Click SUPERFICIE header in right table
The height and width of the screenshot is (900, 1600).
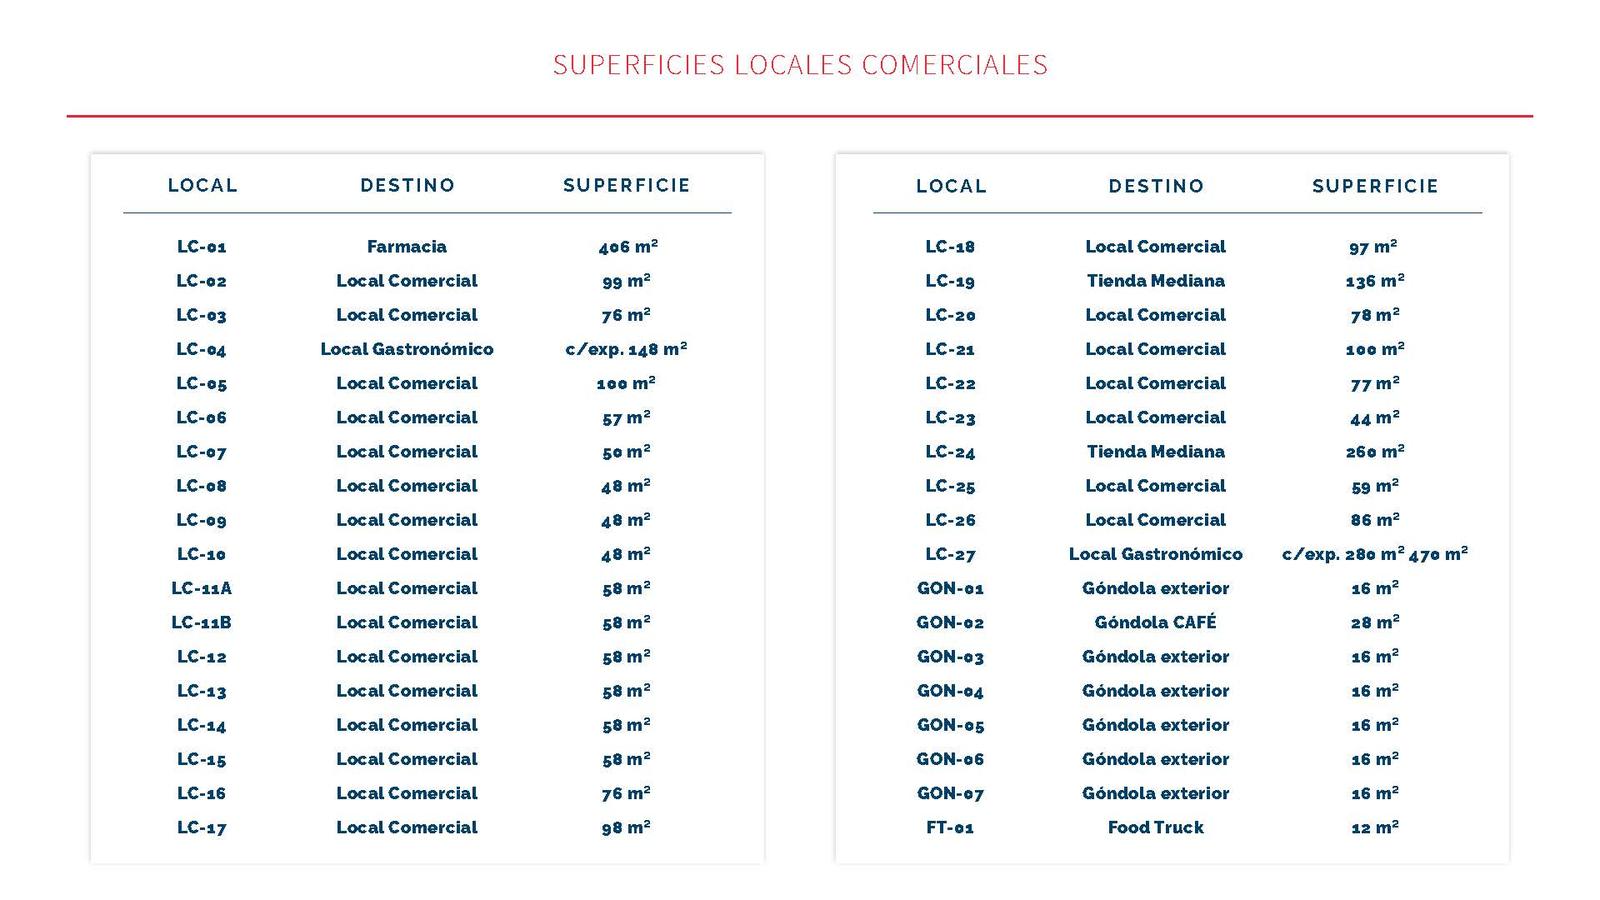pyautogui.click(x=1375, y=186)
